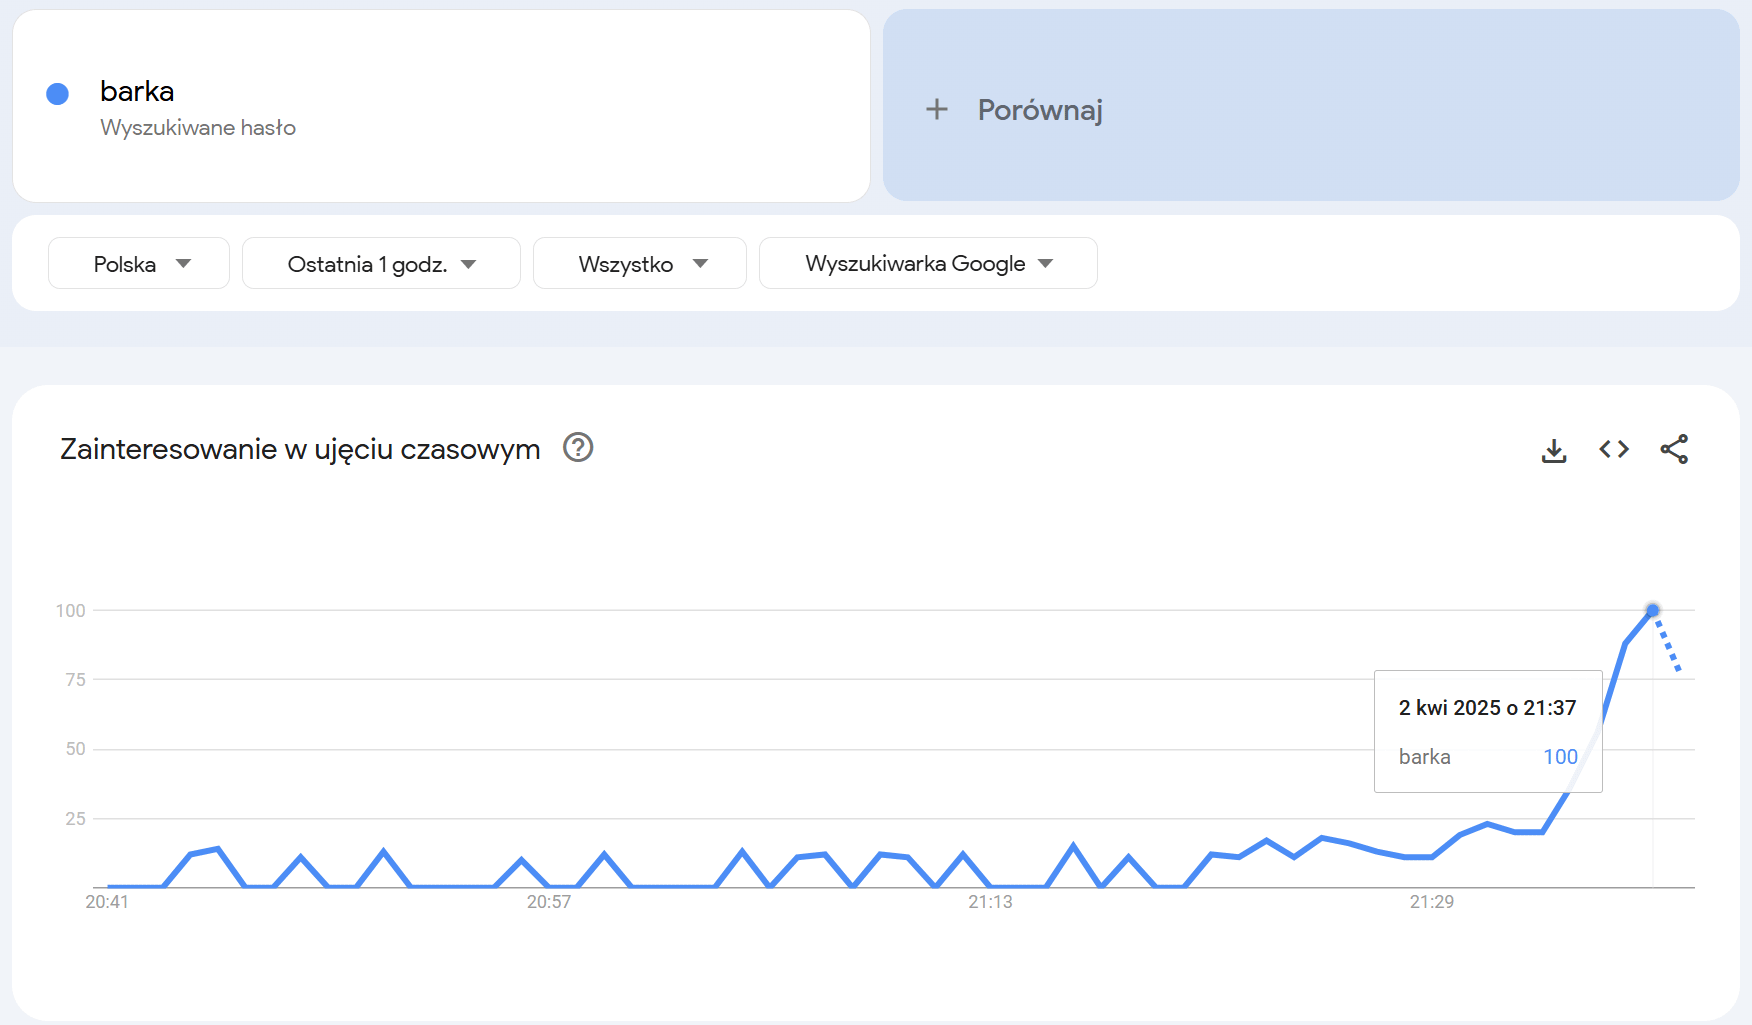Click the dotted forecast segment of line

click(1667, 641)
